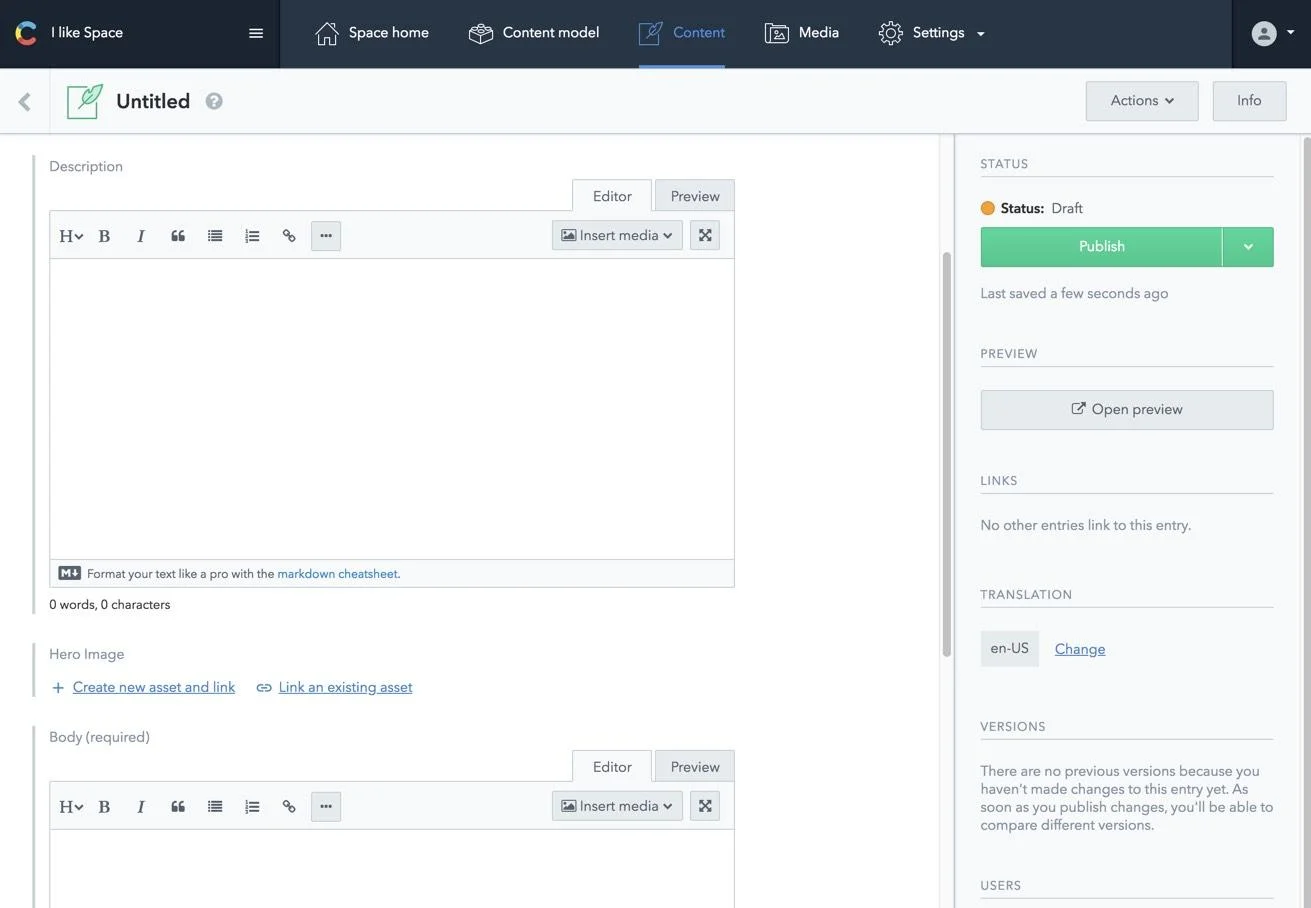Click the green Publish button
The image size is (1311, 908).
(1101, 247)
